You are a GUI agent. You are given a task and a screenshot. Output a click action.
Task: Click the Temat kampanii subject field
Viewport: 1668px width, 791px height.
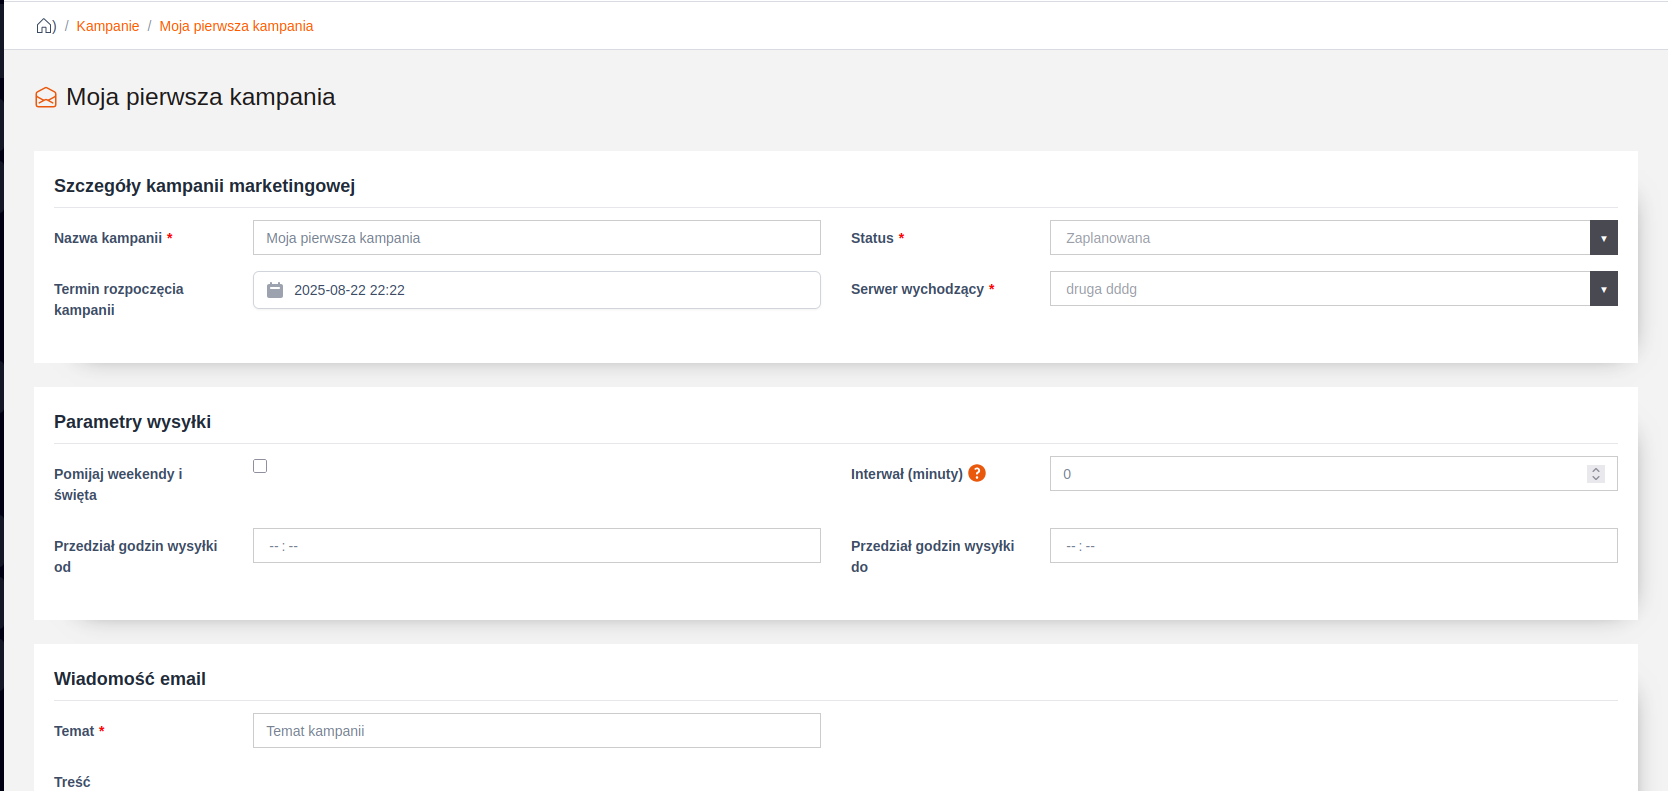[536, 731]
